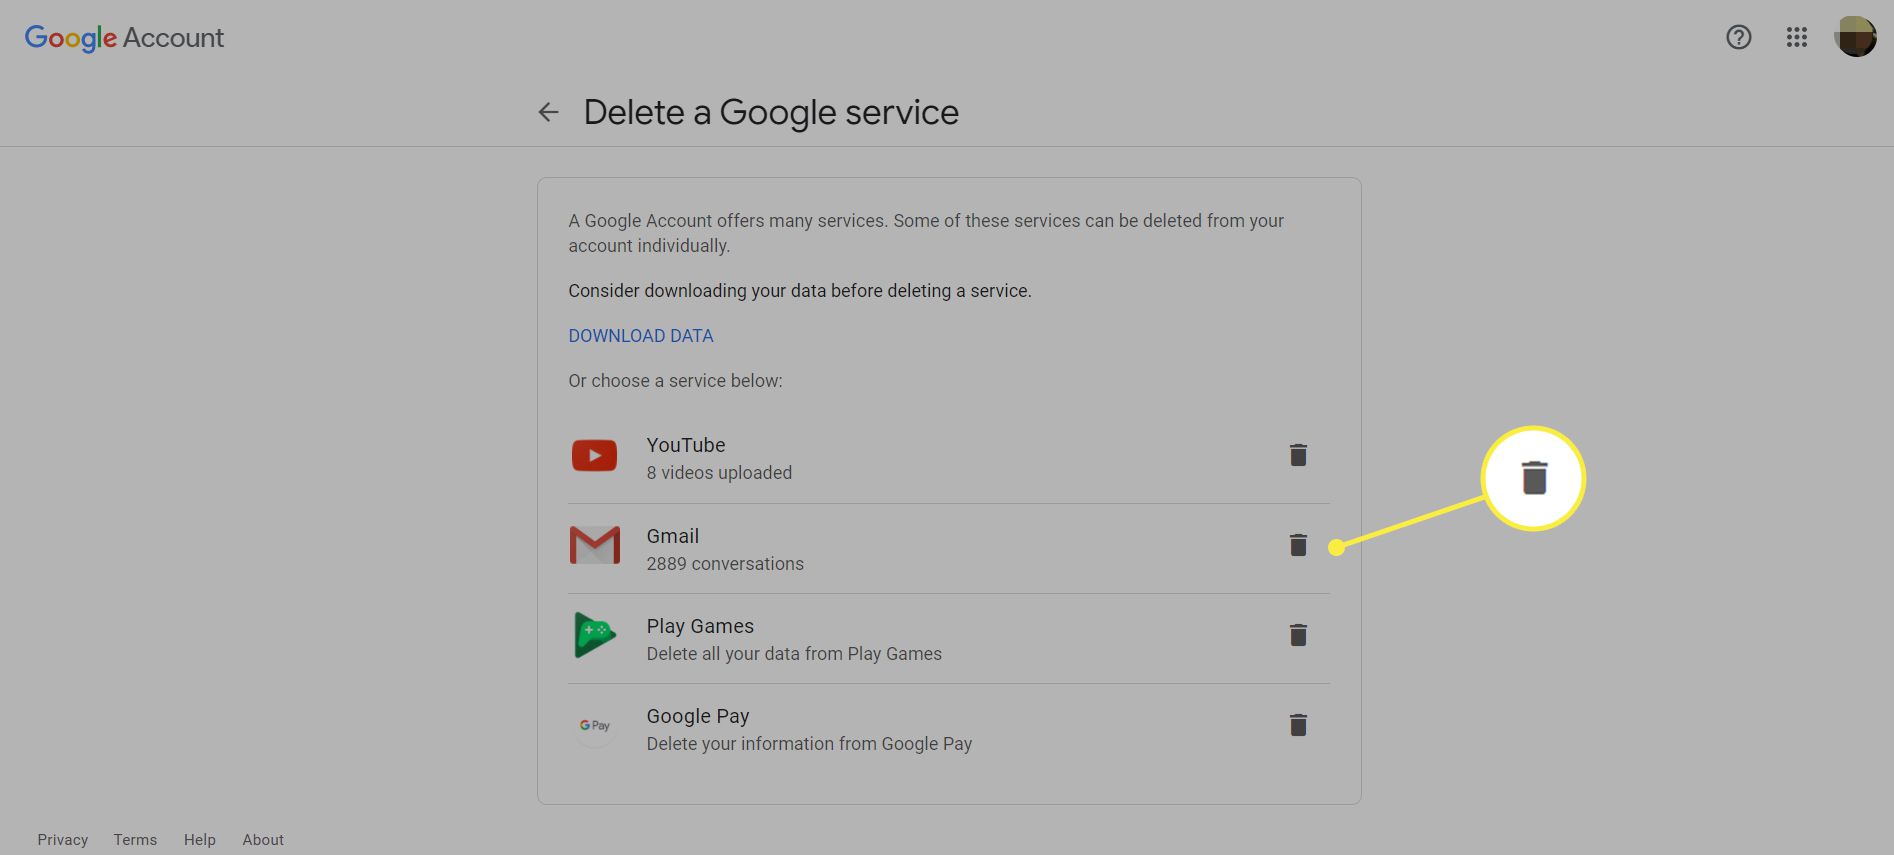Select the Play Games service name
Image resolution: width=1894 pixels, height=855 pixels.
tap(700, 626)
